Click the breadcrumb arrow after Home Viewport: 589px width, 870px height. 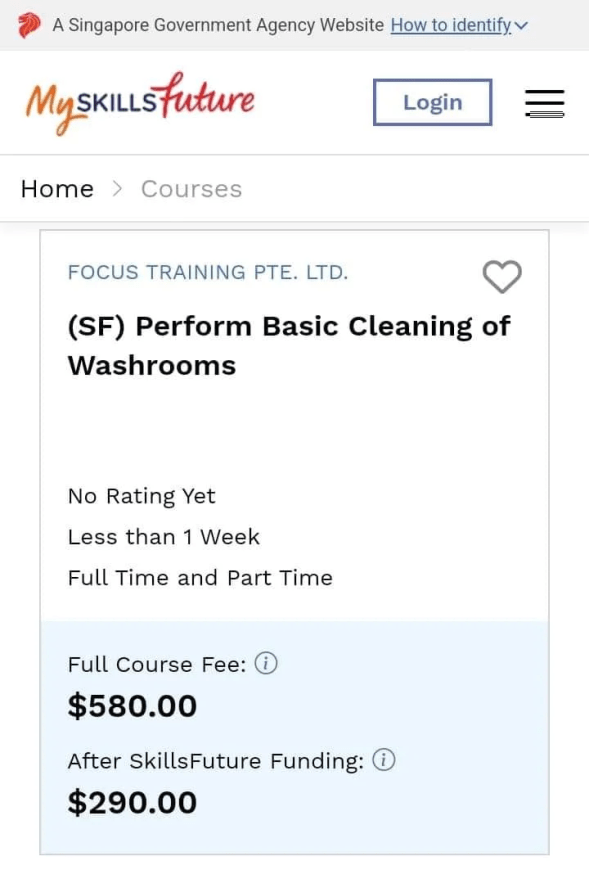click(x=117, y=189)
